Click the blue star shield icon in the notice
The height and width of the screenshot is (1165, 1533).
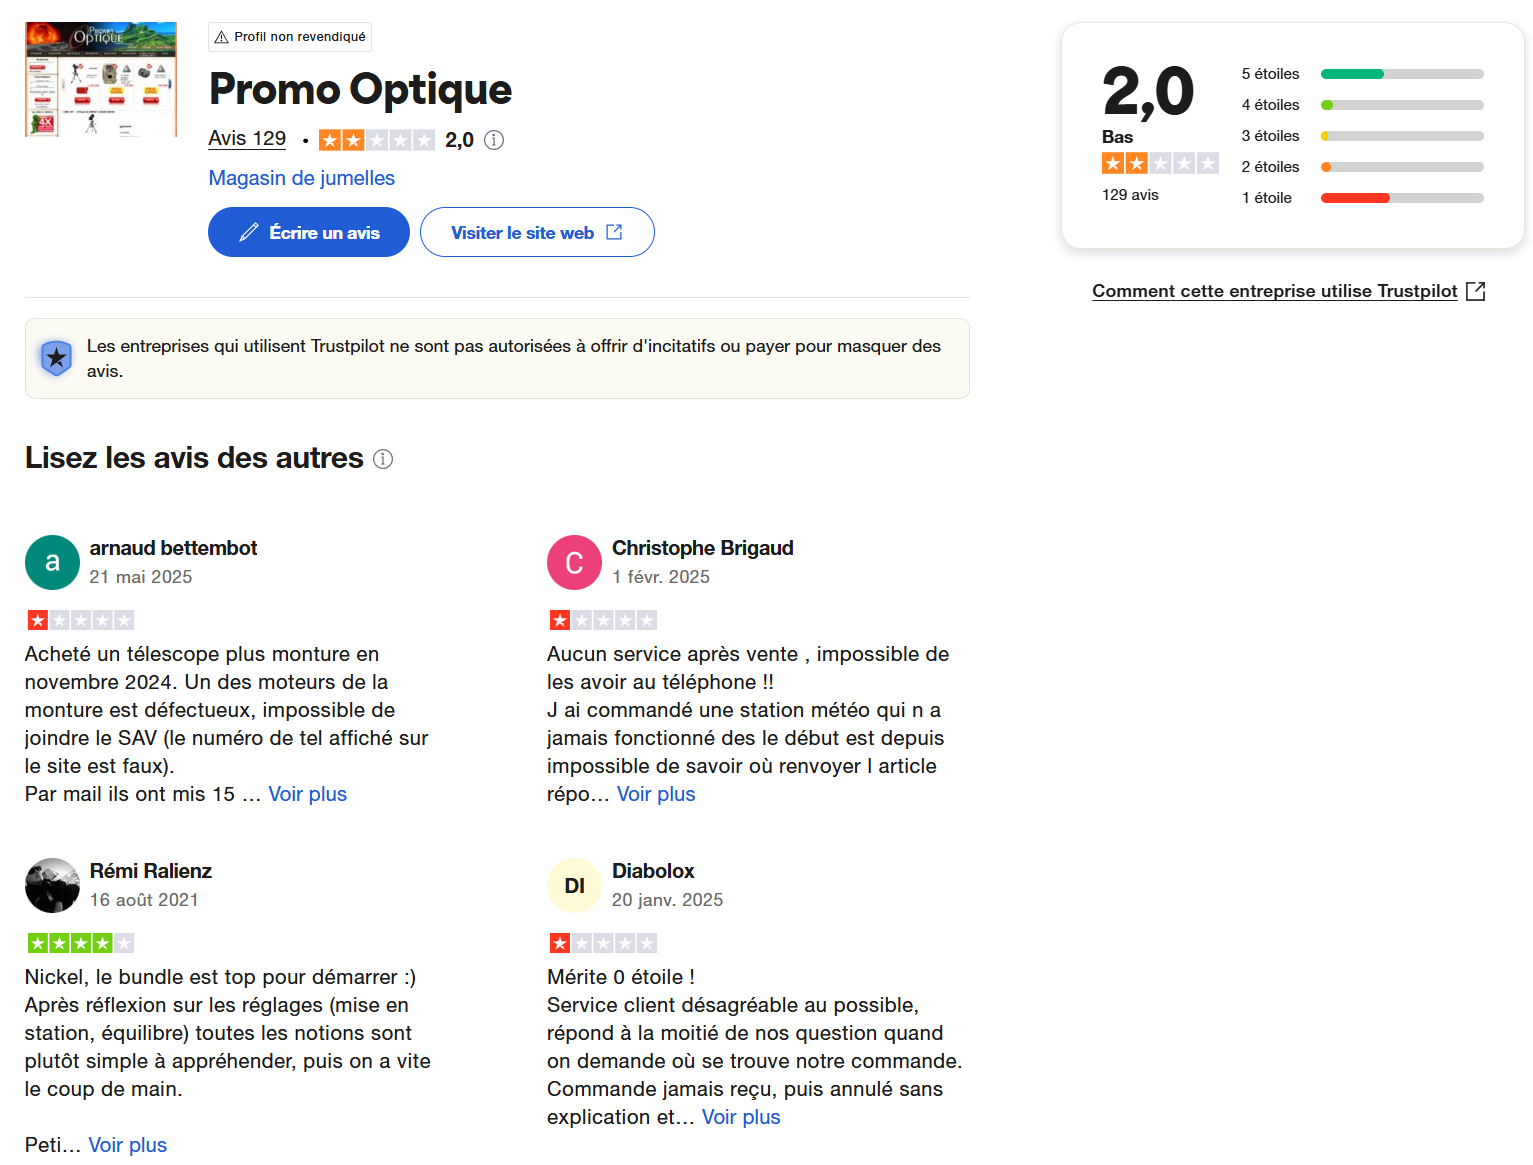(x=56, y=358)
